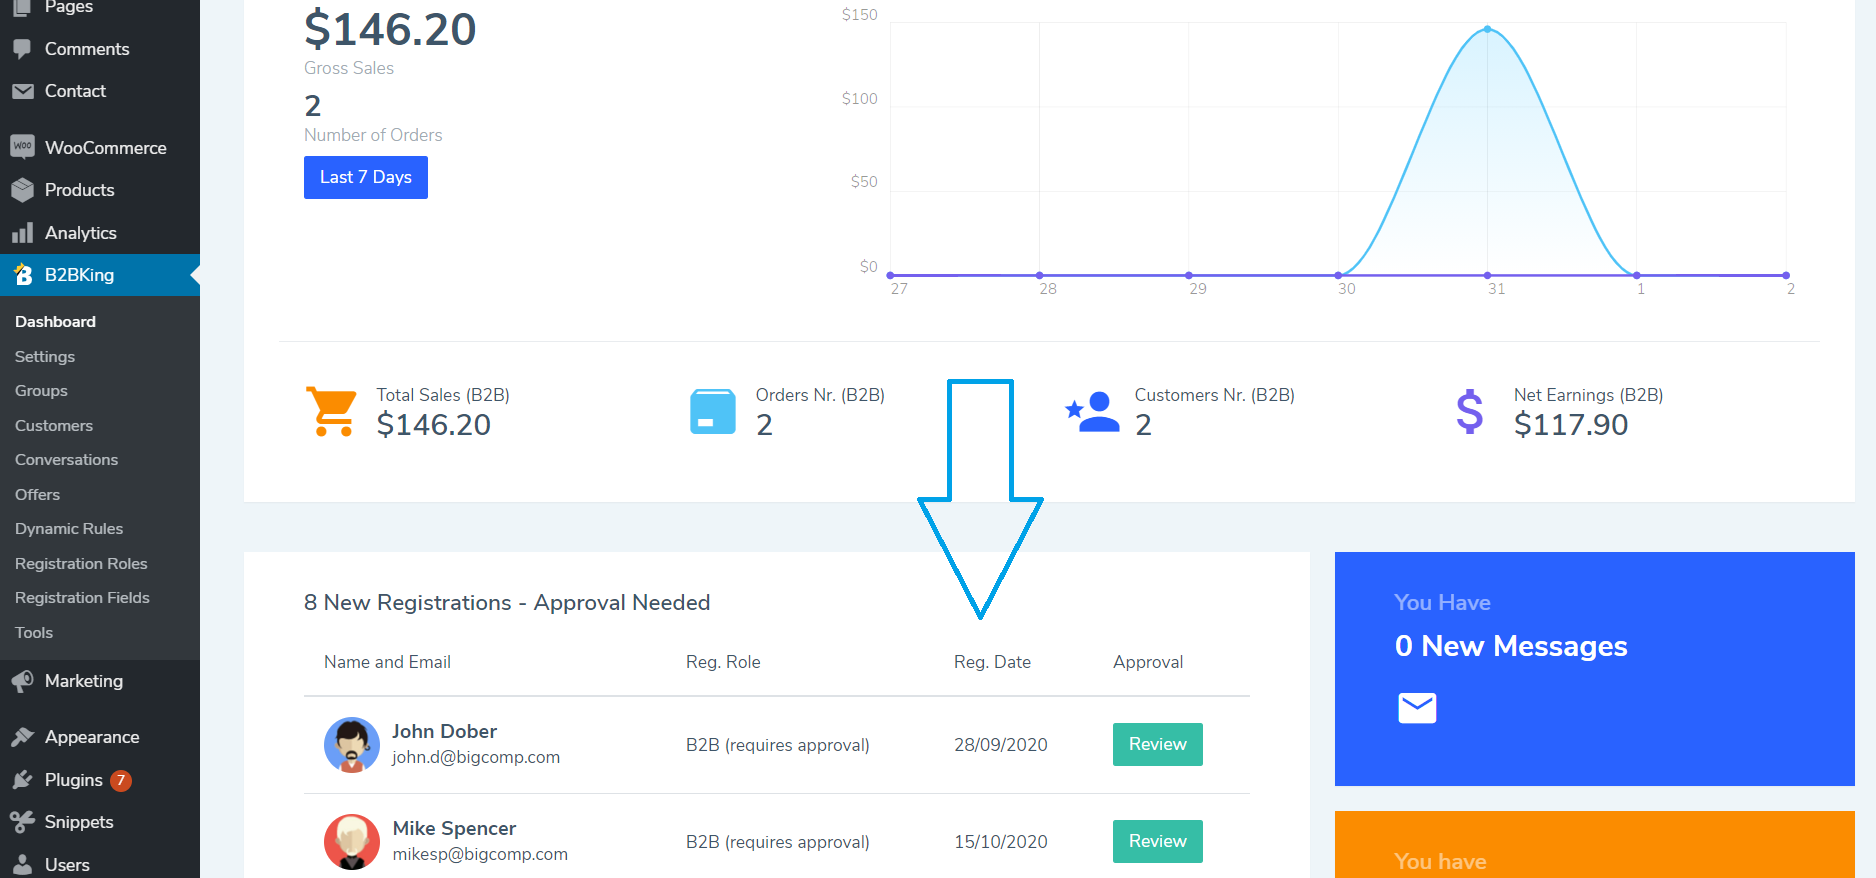Click the Reg. Role column header
The width and height of the screenshot is (1876, 878).
tap(723, 662)
